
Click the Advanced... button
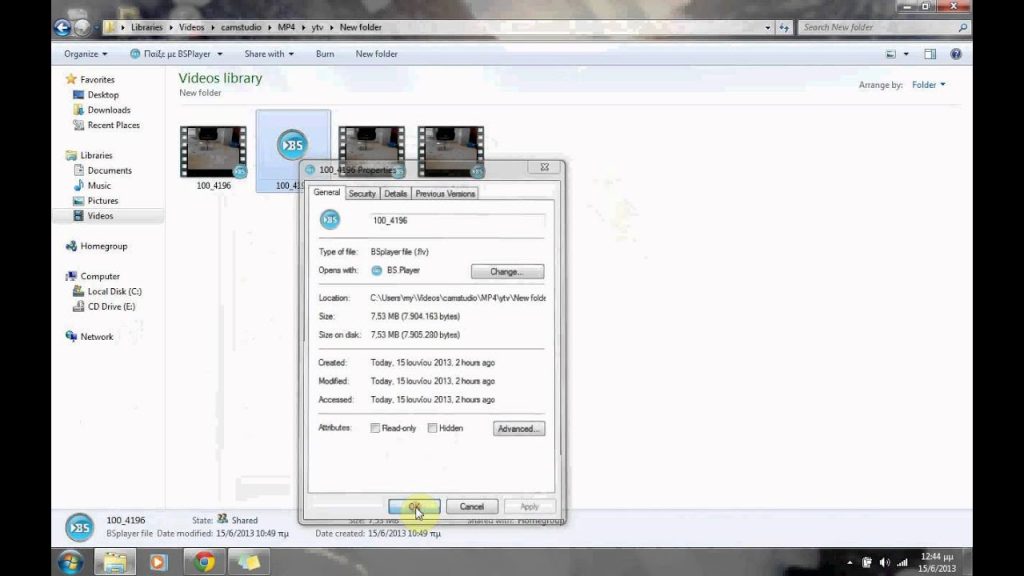[519, 429]
